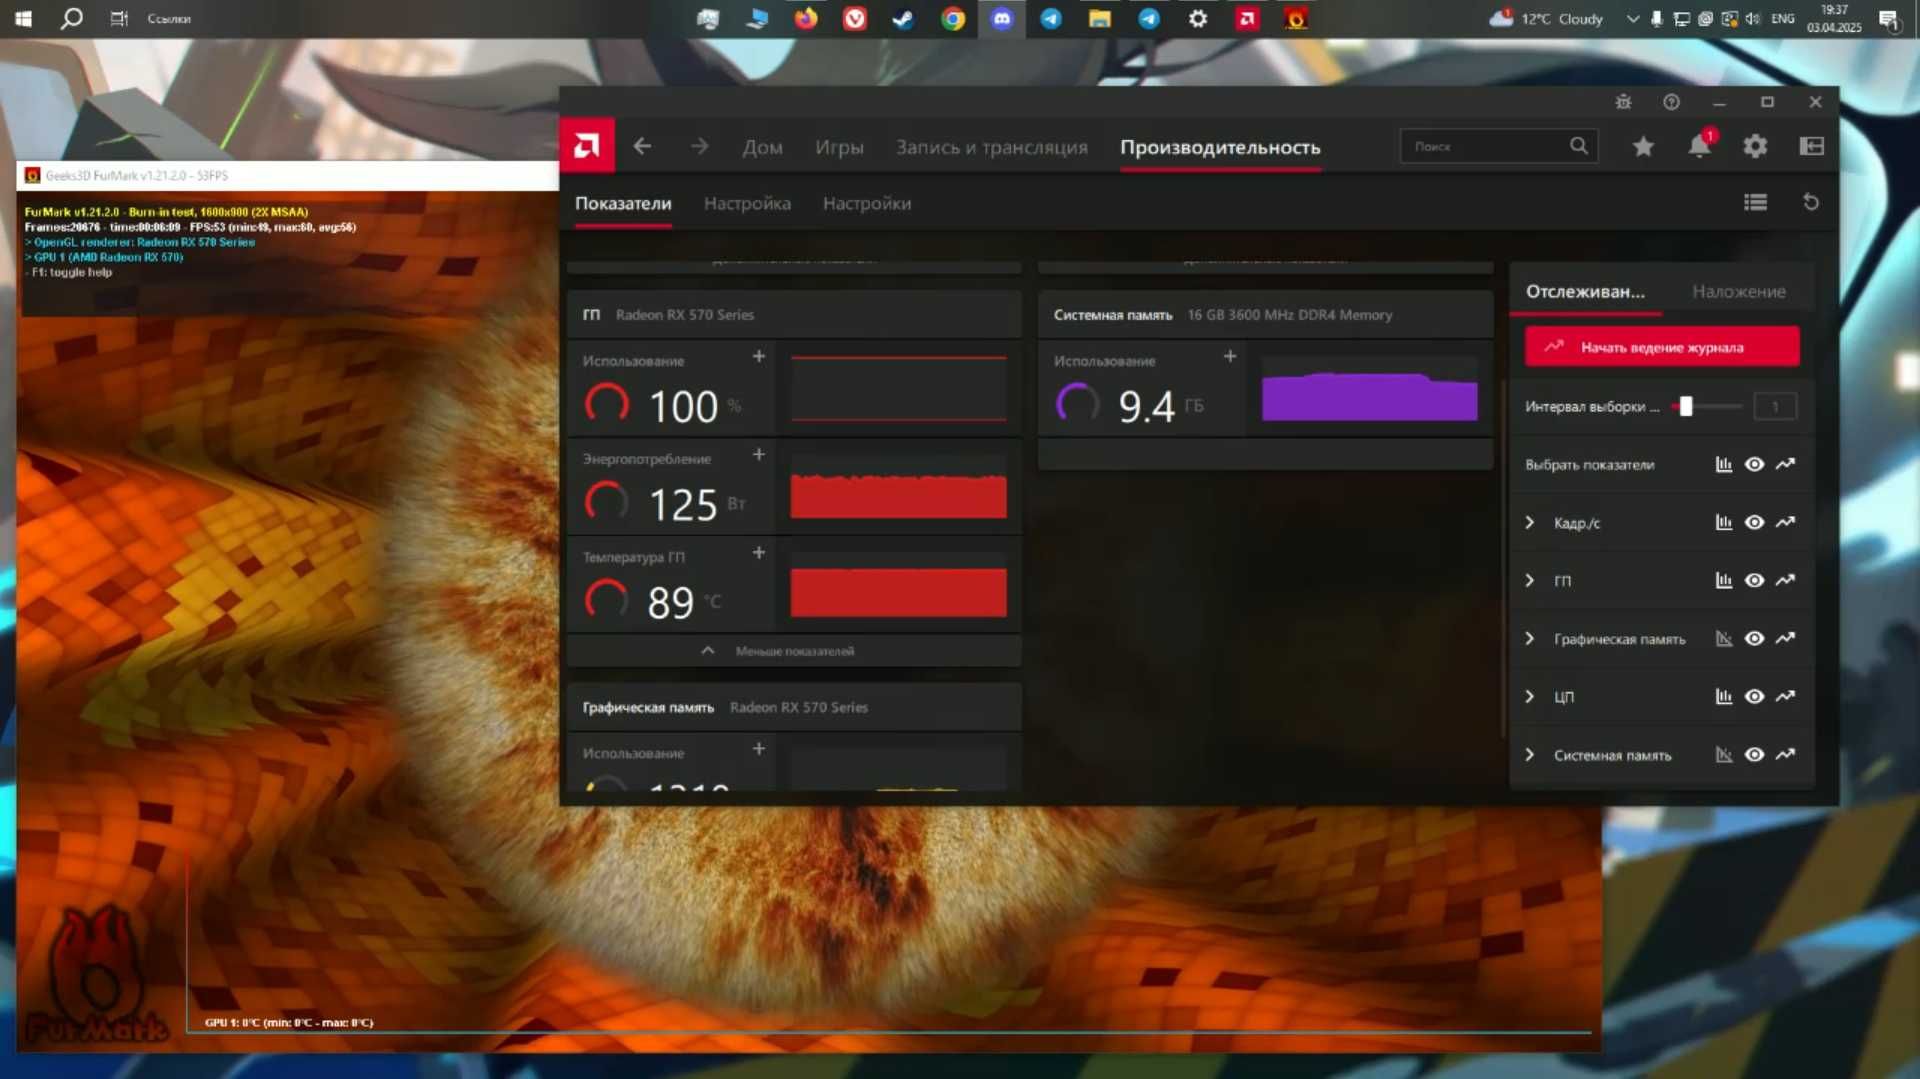The height and width of the screenshot is (1079, 1920).
Task: Open Chrome from the taskbar
Action: [953, 19]
